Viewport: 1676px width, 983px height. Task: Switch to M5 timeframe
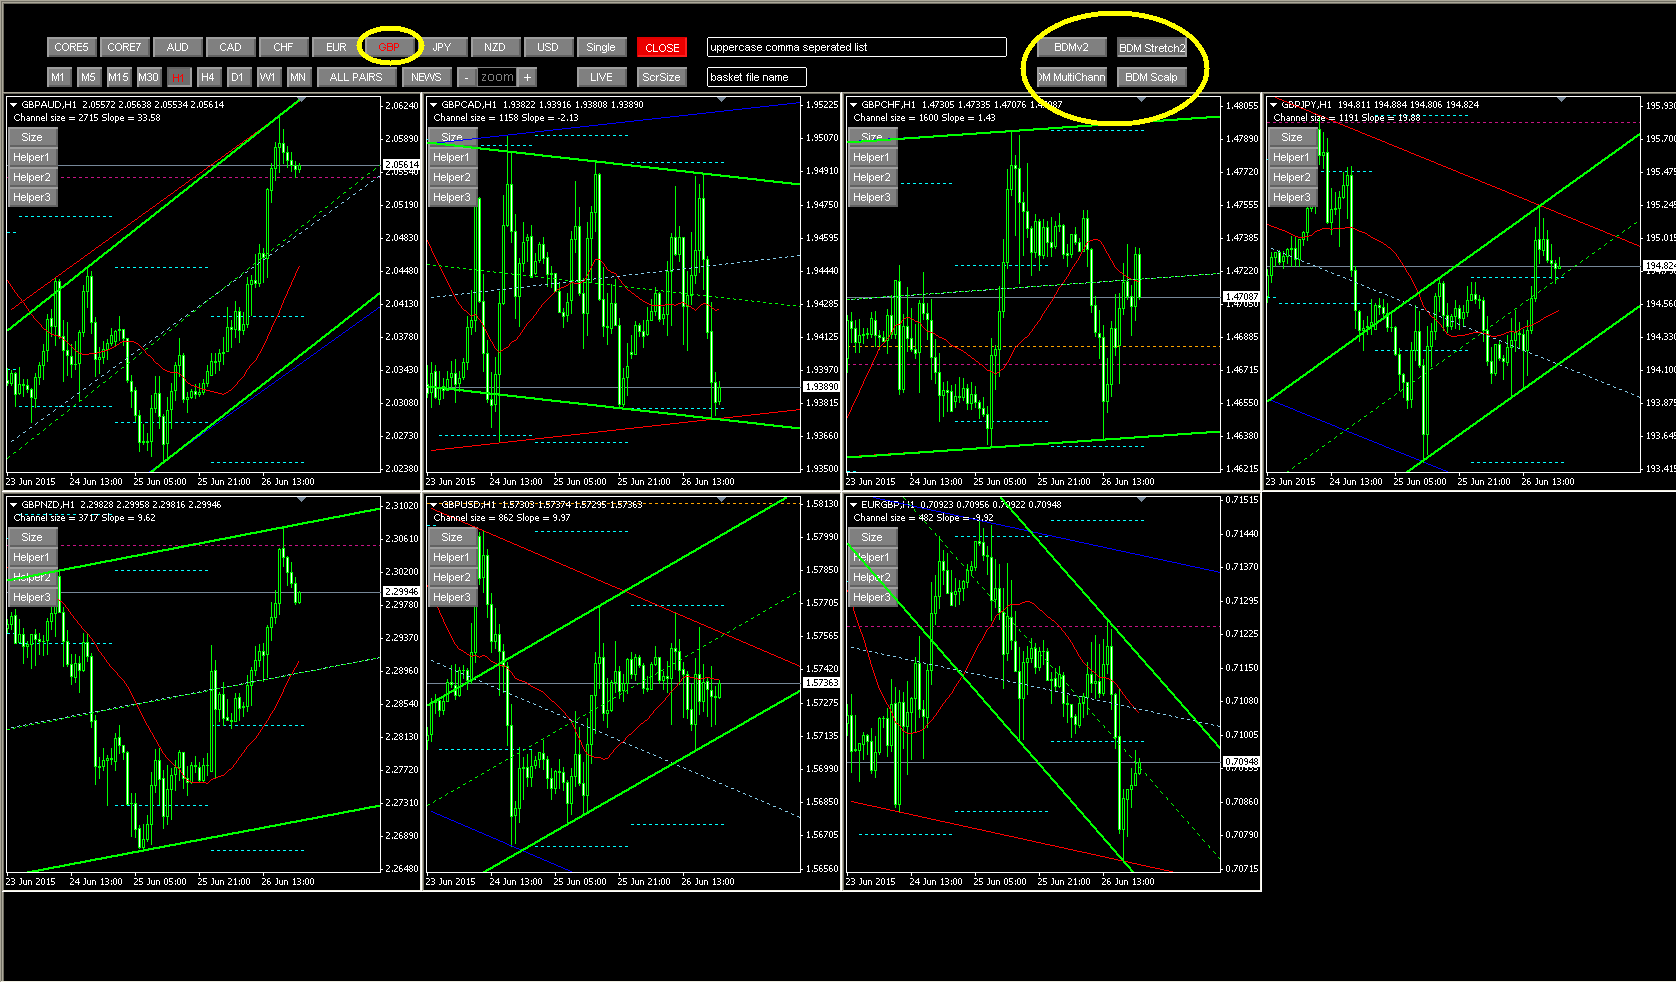tap(88, 77)
